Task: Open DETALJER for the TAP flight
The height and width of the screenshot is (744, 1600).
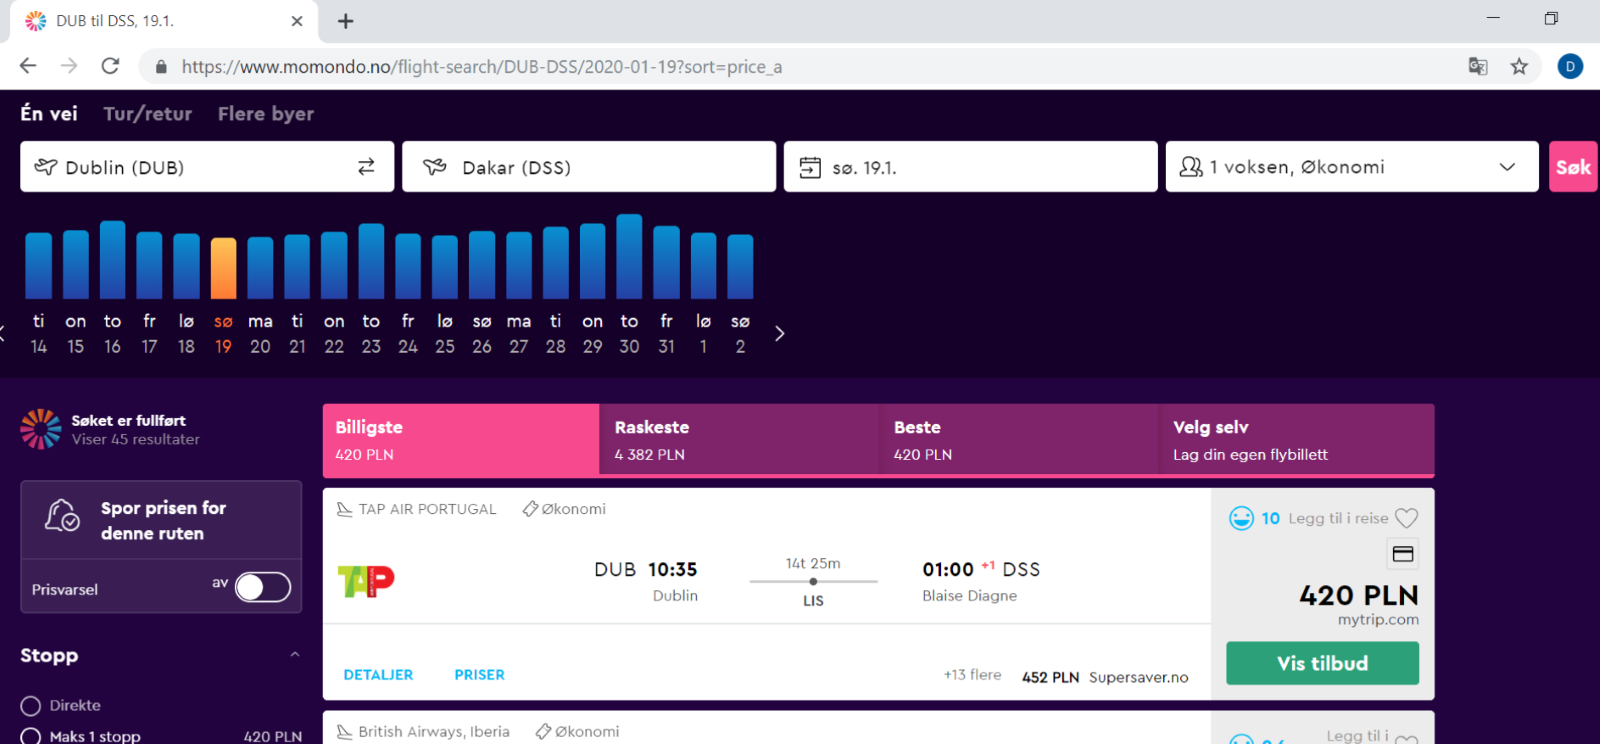Action: (x=378, y=675)
